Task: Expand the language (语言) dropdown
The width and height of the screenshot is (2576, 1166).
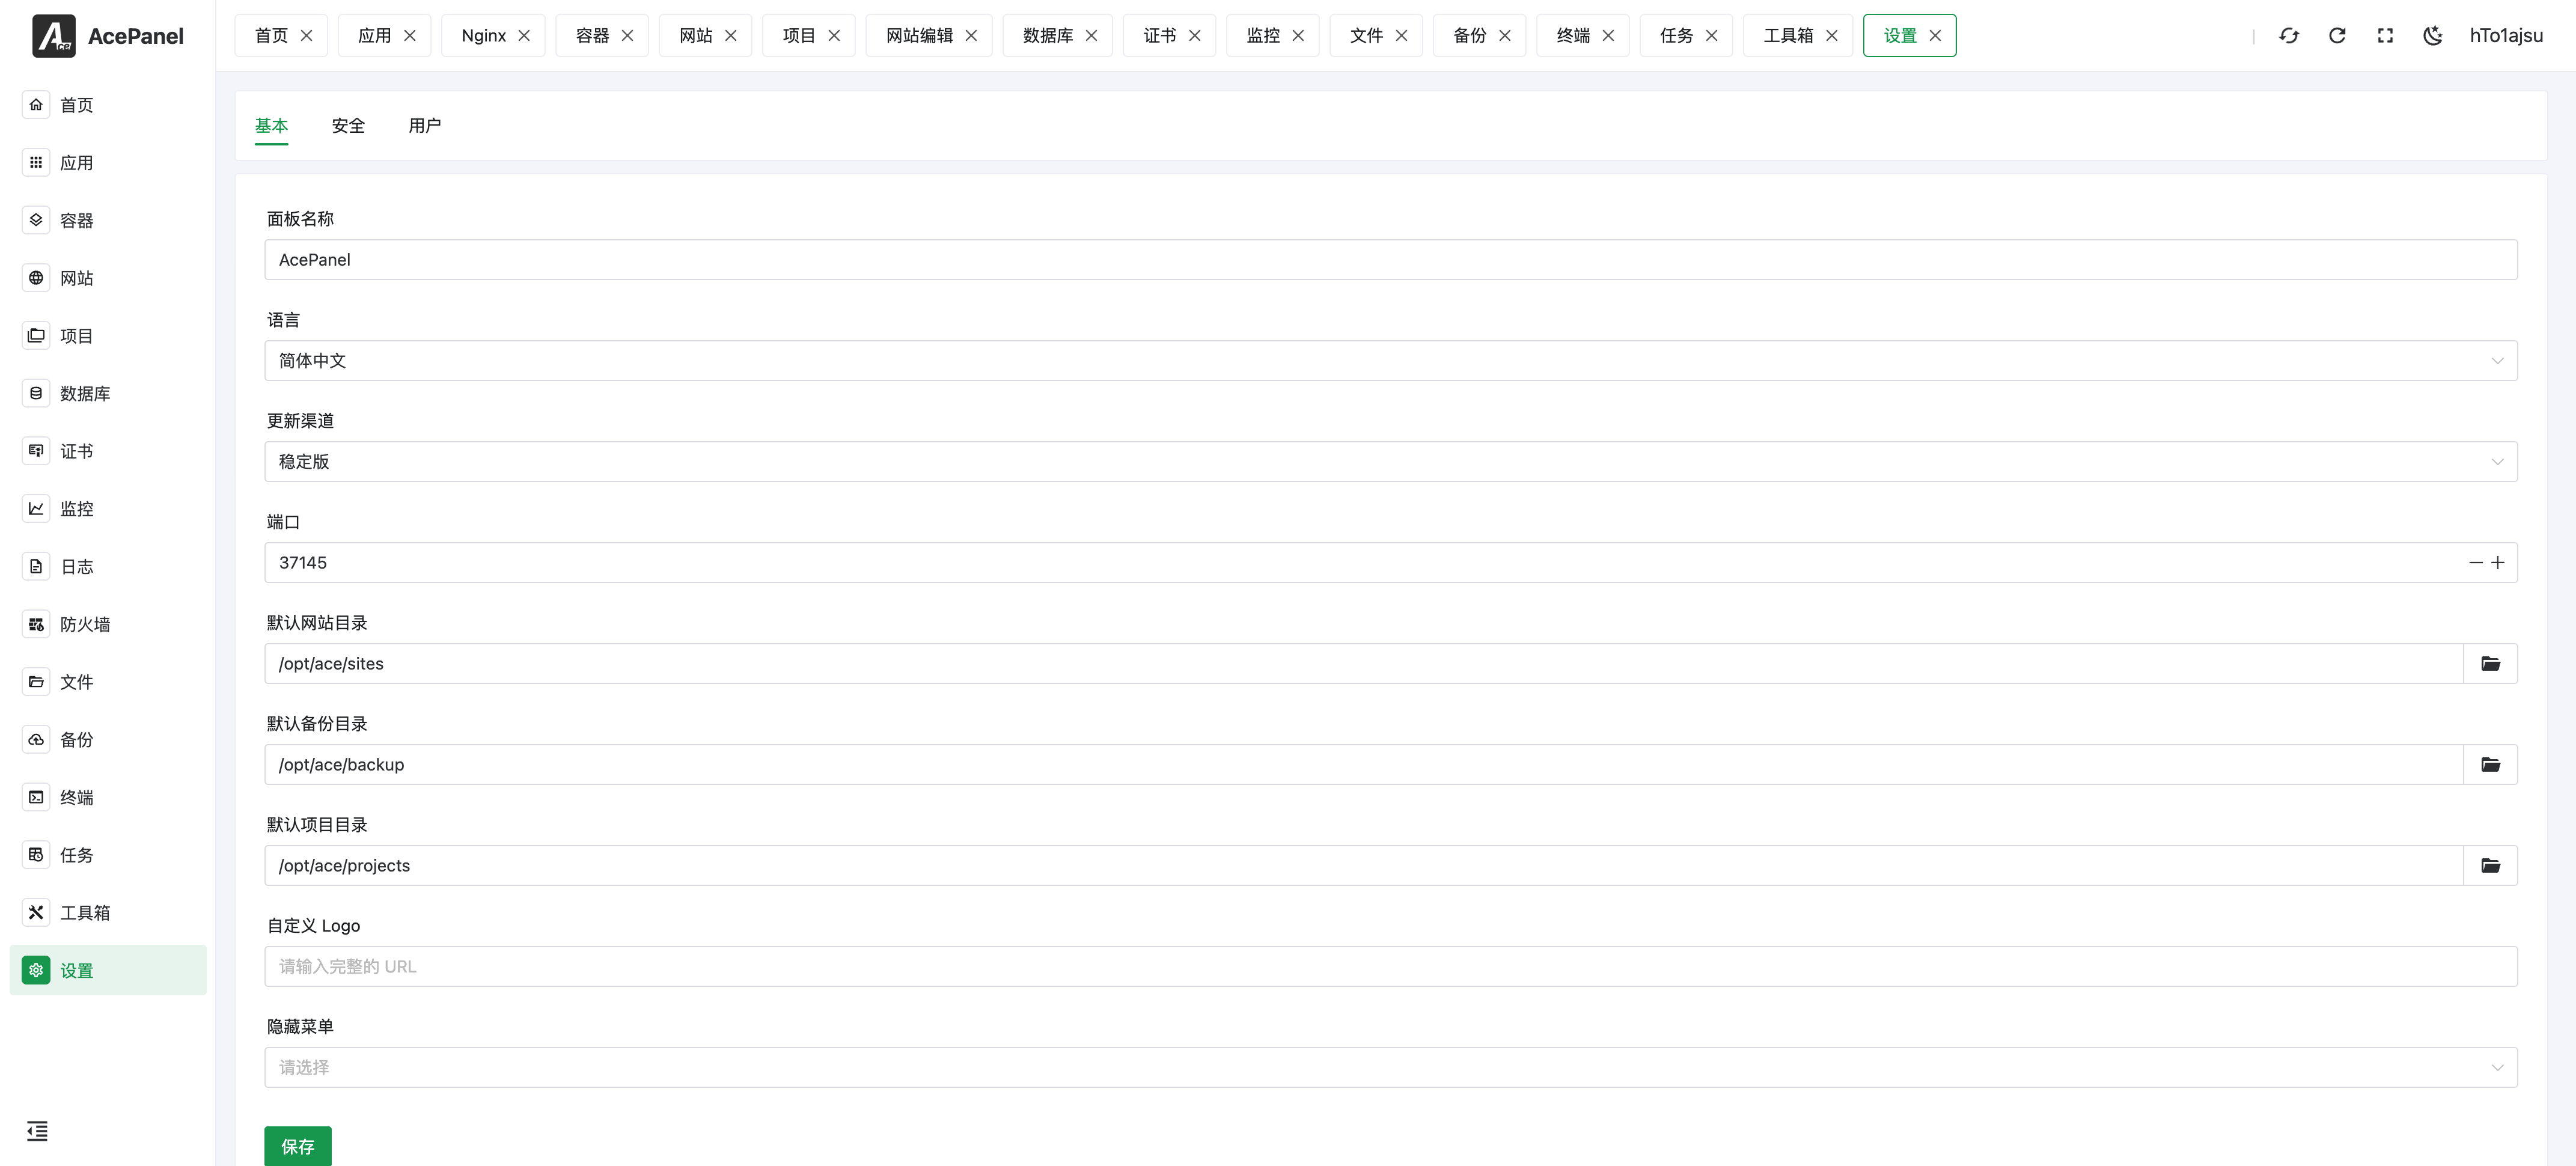Action: 1390,361
